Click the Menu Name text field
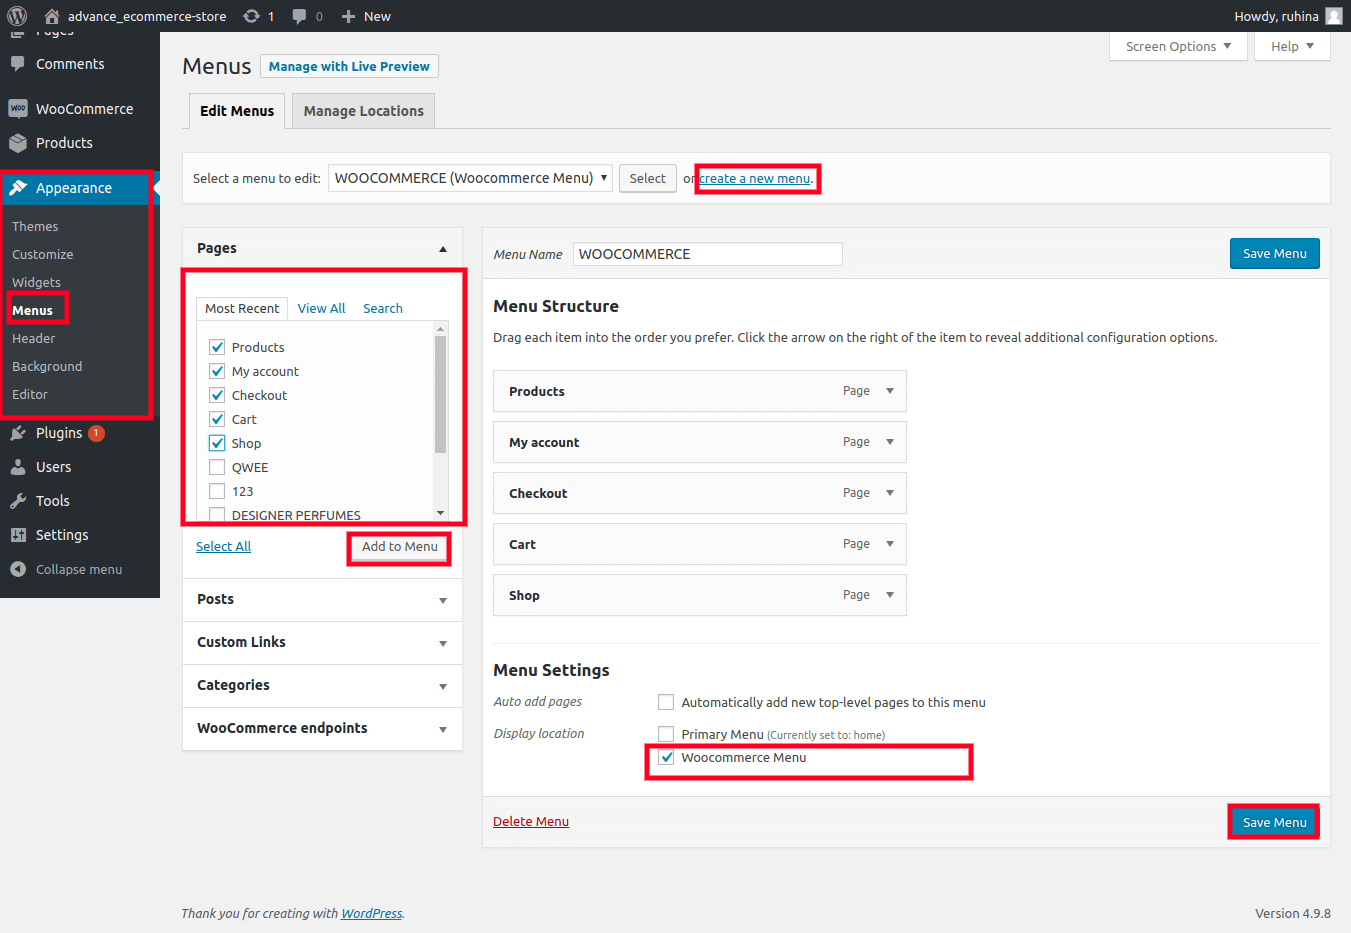The image size is (1351, 933). 707,254
